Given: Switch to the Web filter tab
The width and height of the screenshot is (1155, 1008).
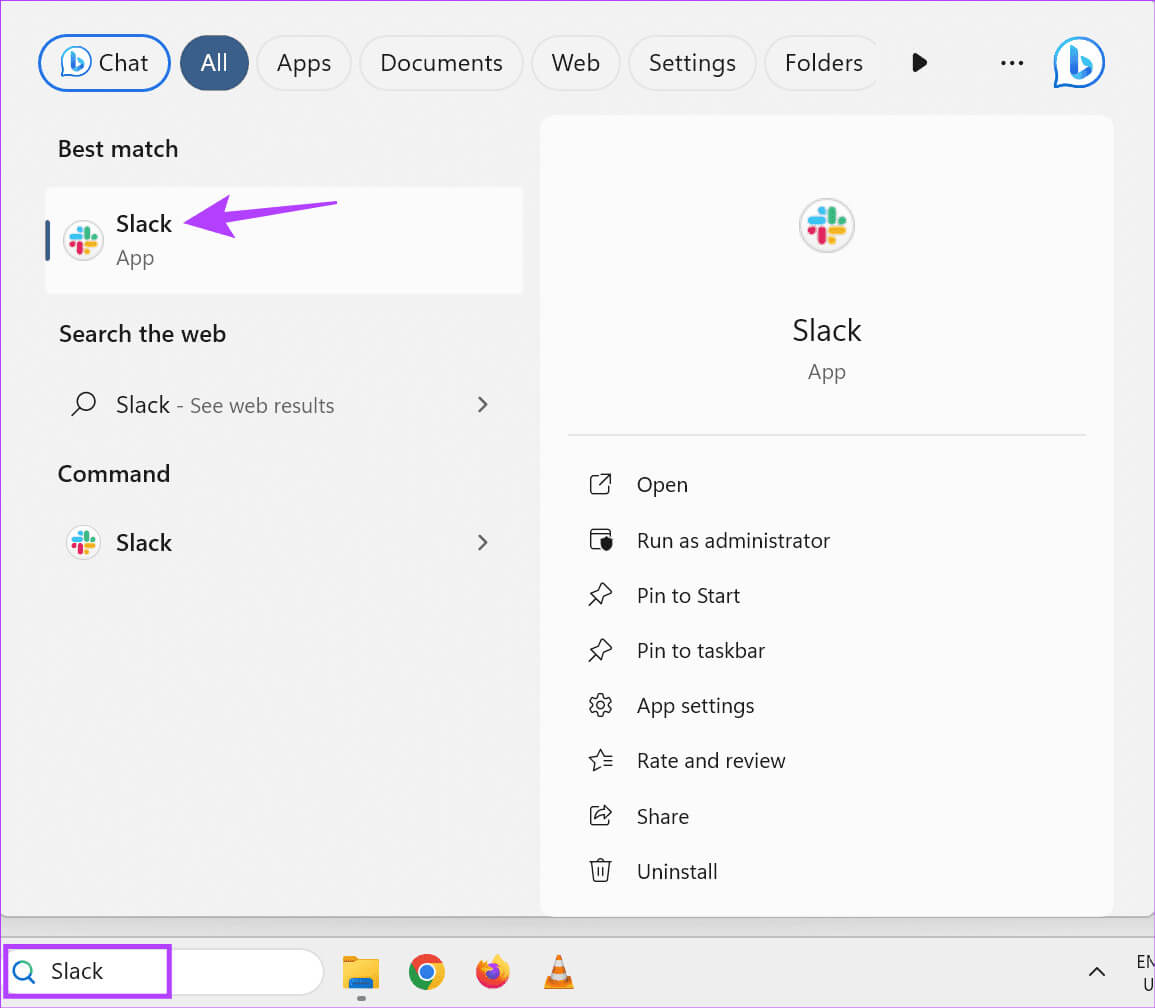Looking at the screenshot, I should click(576, 63).
